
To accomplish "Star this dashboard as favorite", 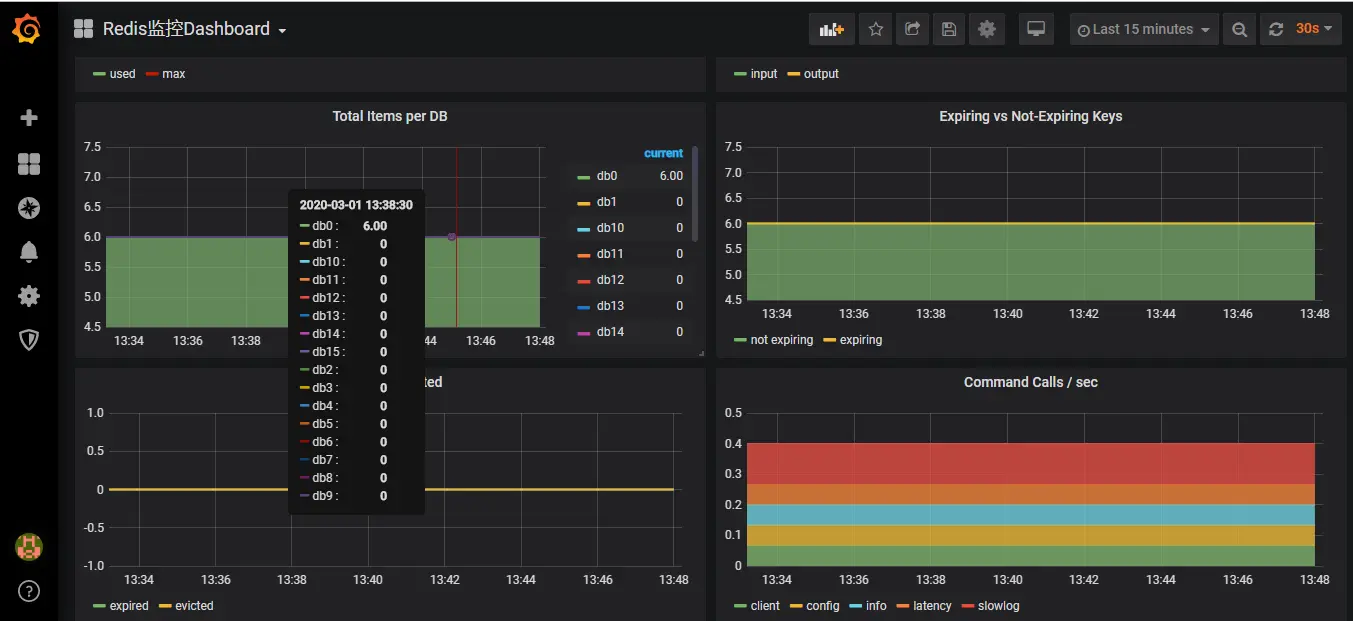I will coord(876,30).
